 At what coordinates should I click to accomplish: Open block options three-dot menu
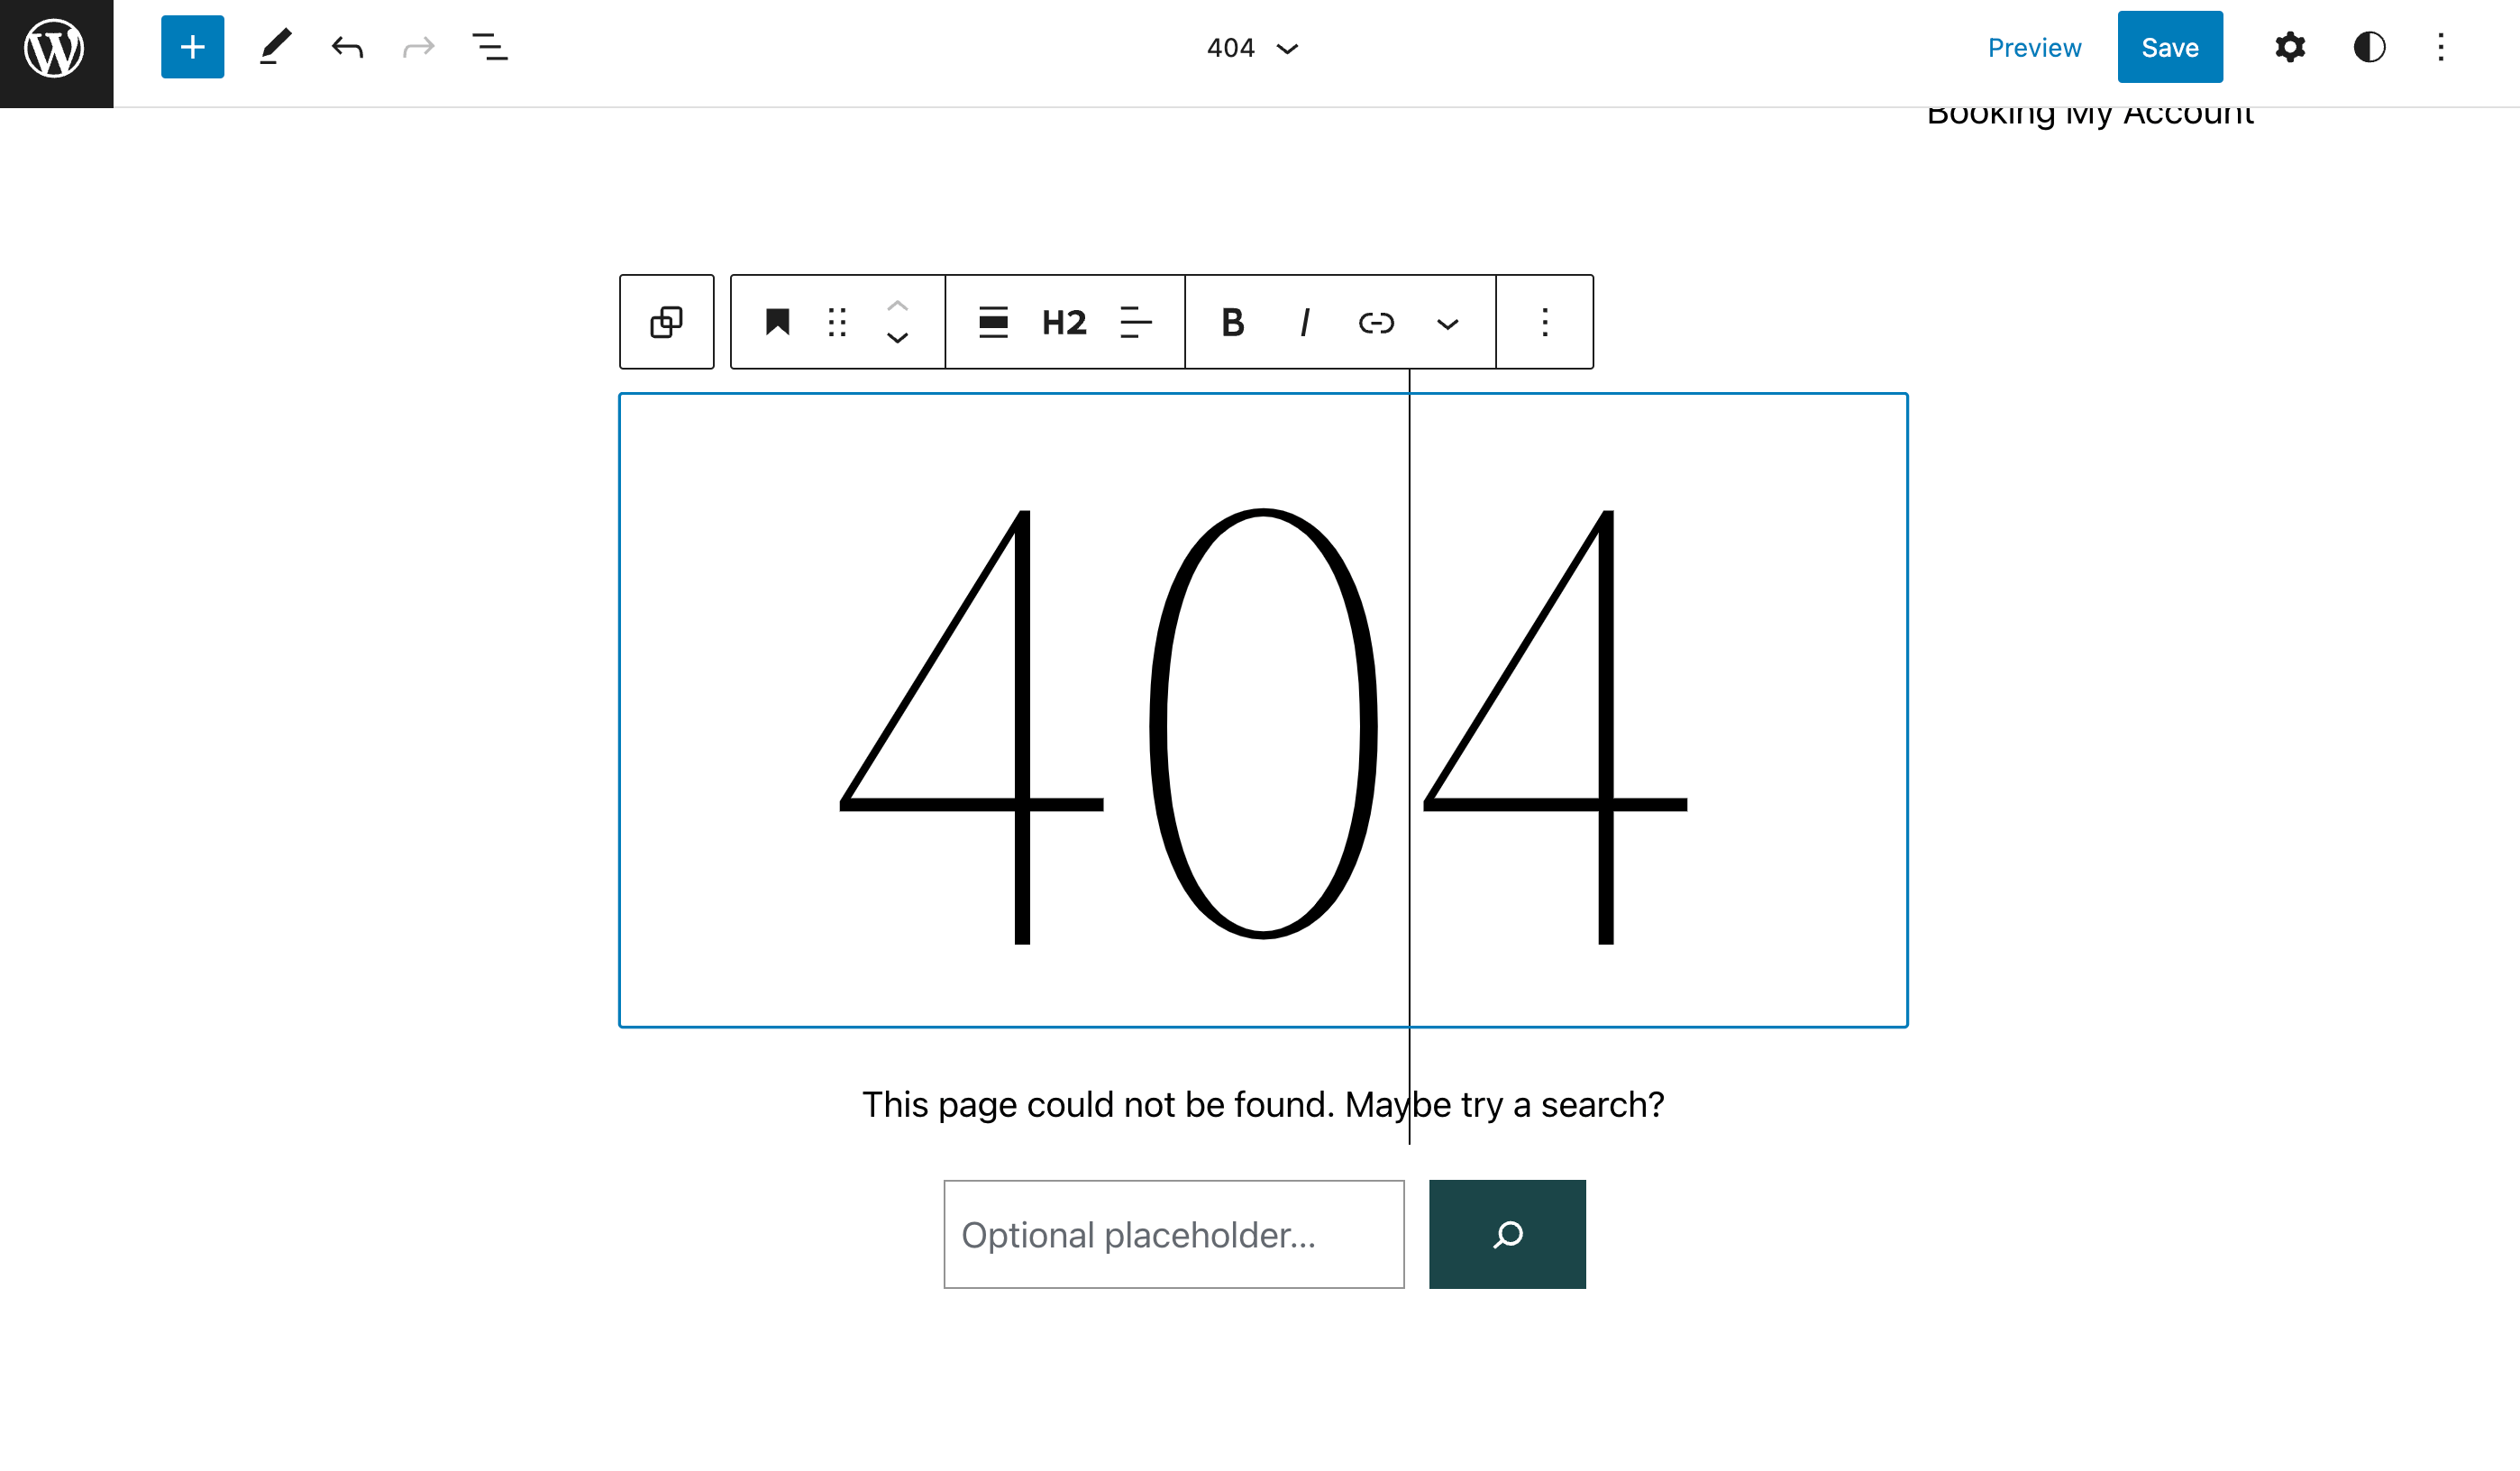point(1544,322)
